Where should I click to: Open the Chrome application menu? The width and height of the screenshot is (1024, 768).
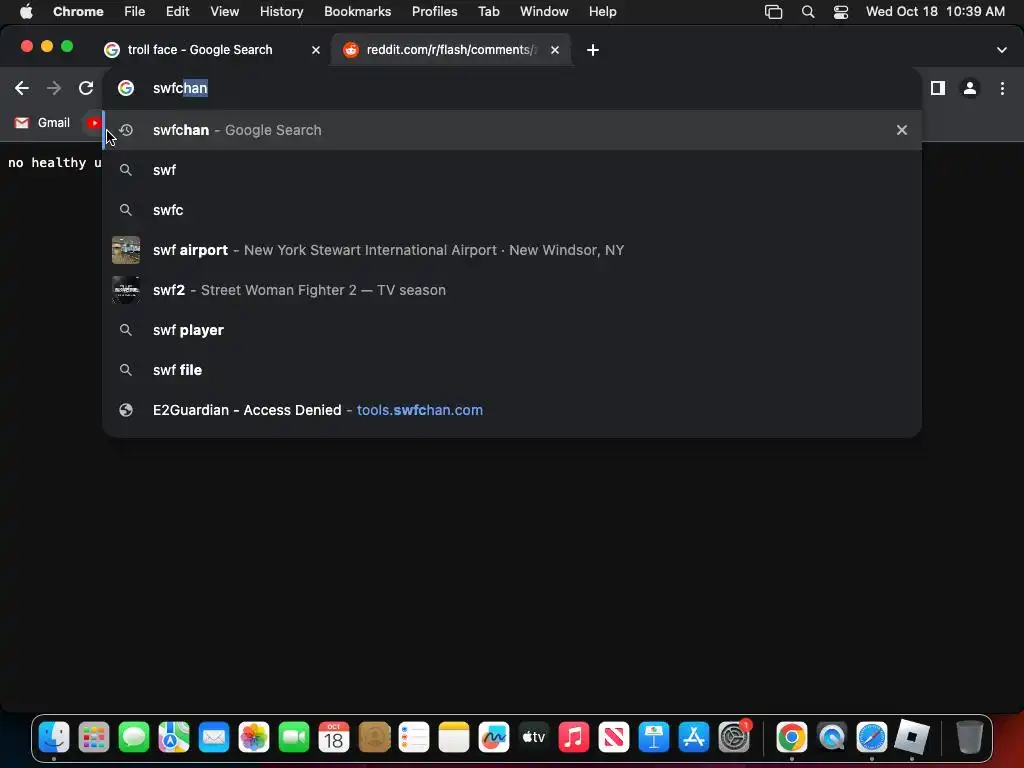78,12
